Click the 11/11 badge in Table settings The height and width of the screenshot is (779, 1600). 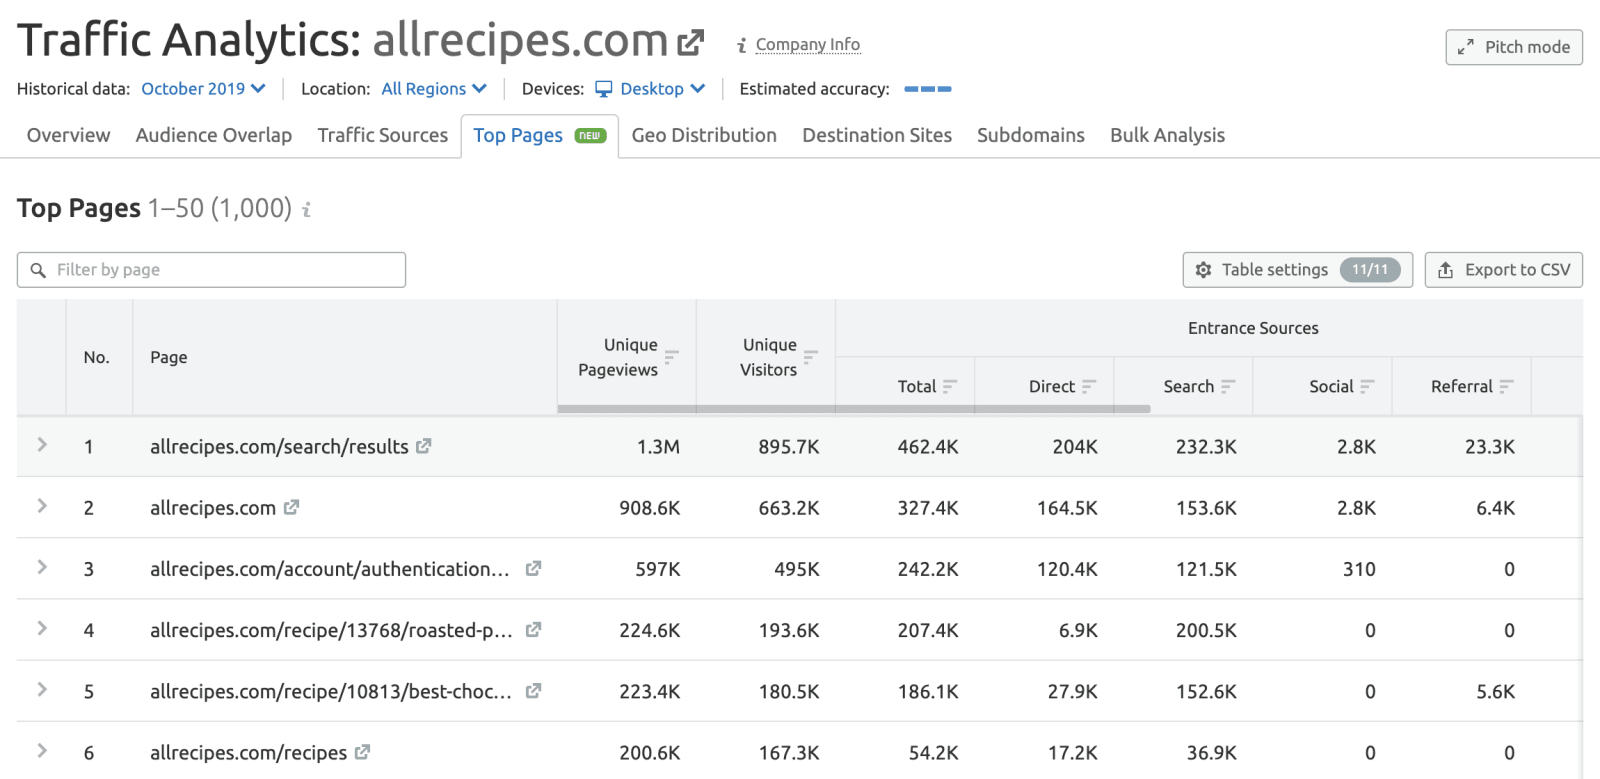click(1370, 270)
